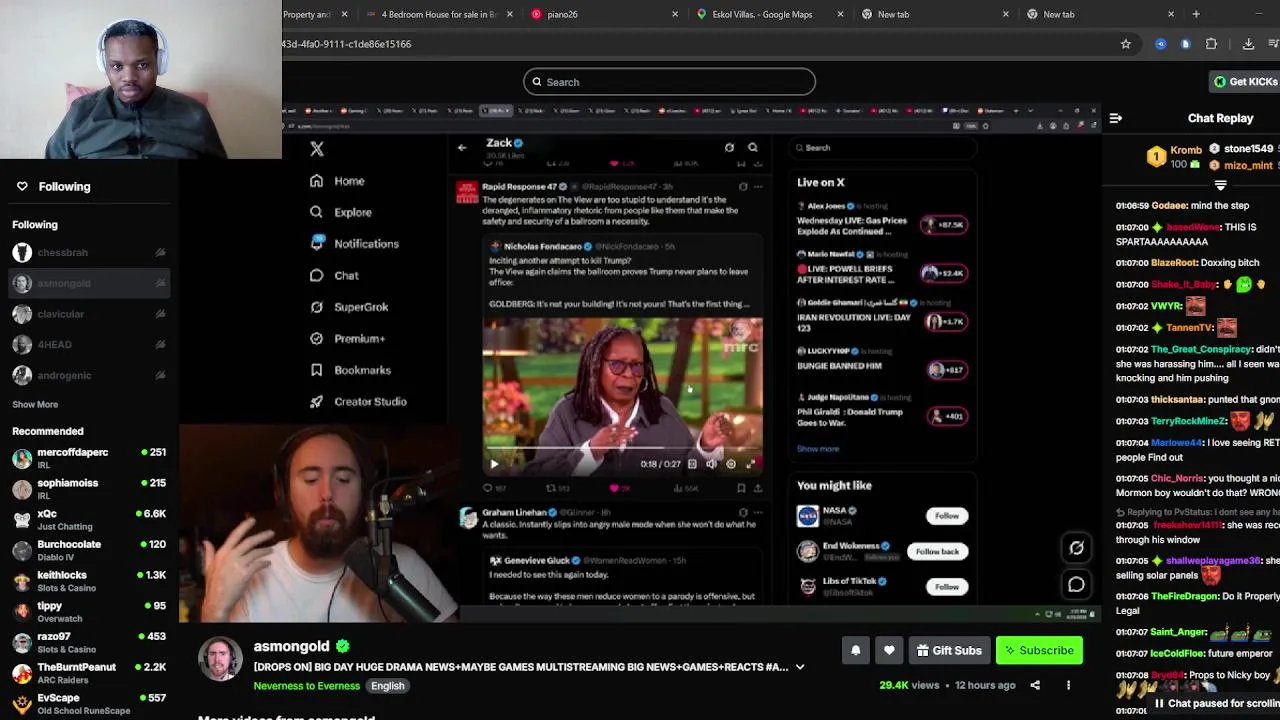Click the browser address bar URL
Image resolution: width=1280 pixels, height=720 pixels.
pos(346,44)
